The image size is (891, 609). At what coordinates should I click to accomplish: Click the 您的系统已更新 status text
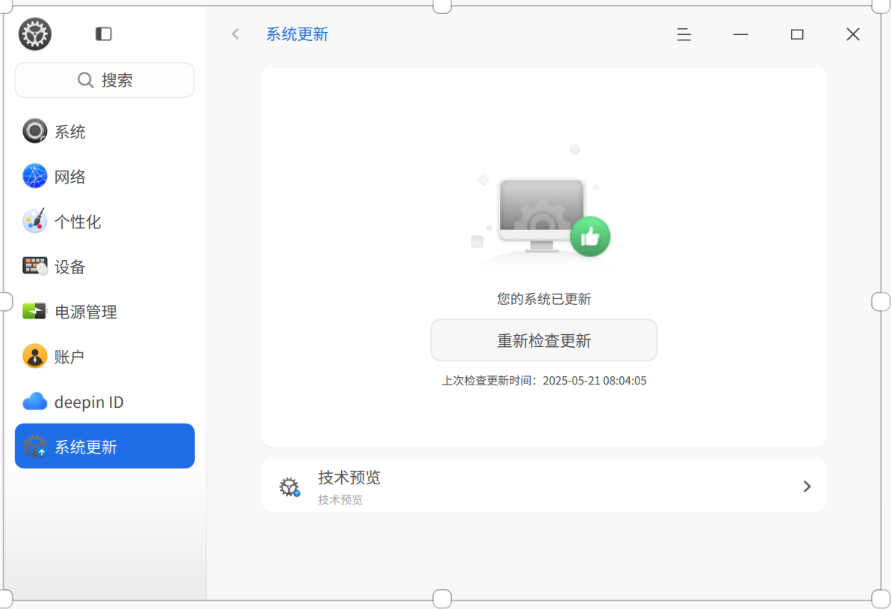pyautogui.click(x=544, y=299)
